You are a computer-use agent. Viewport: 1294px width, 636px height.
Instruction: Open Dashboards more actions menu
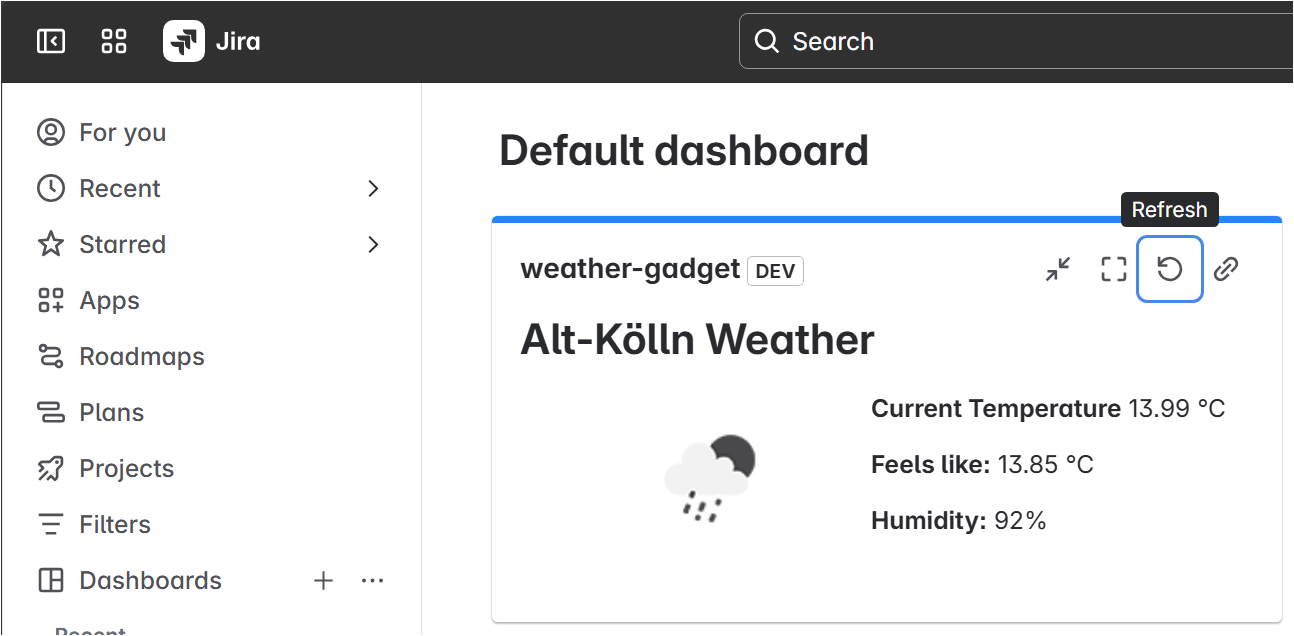(372, 580)
